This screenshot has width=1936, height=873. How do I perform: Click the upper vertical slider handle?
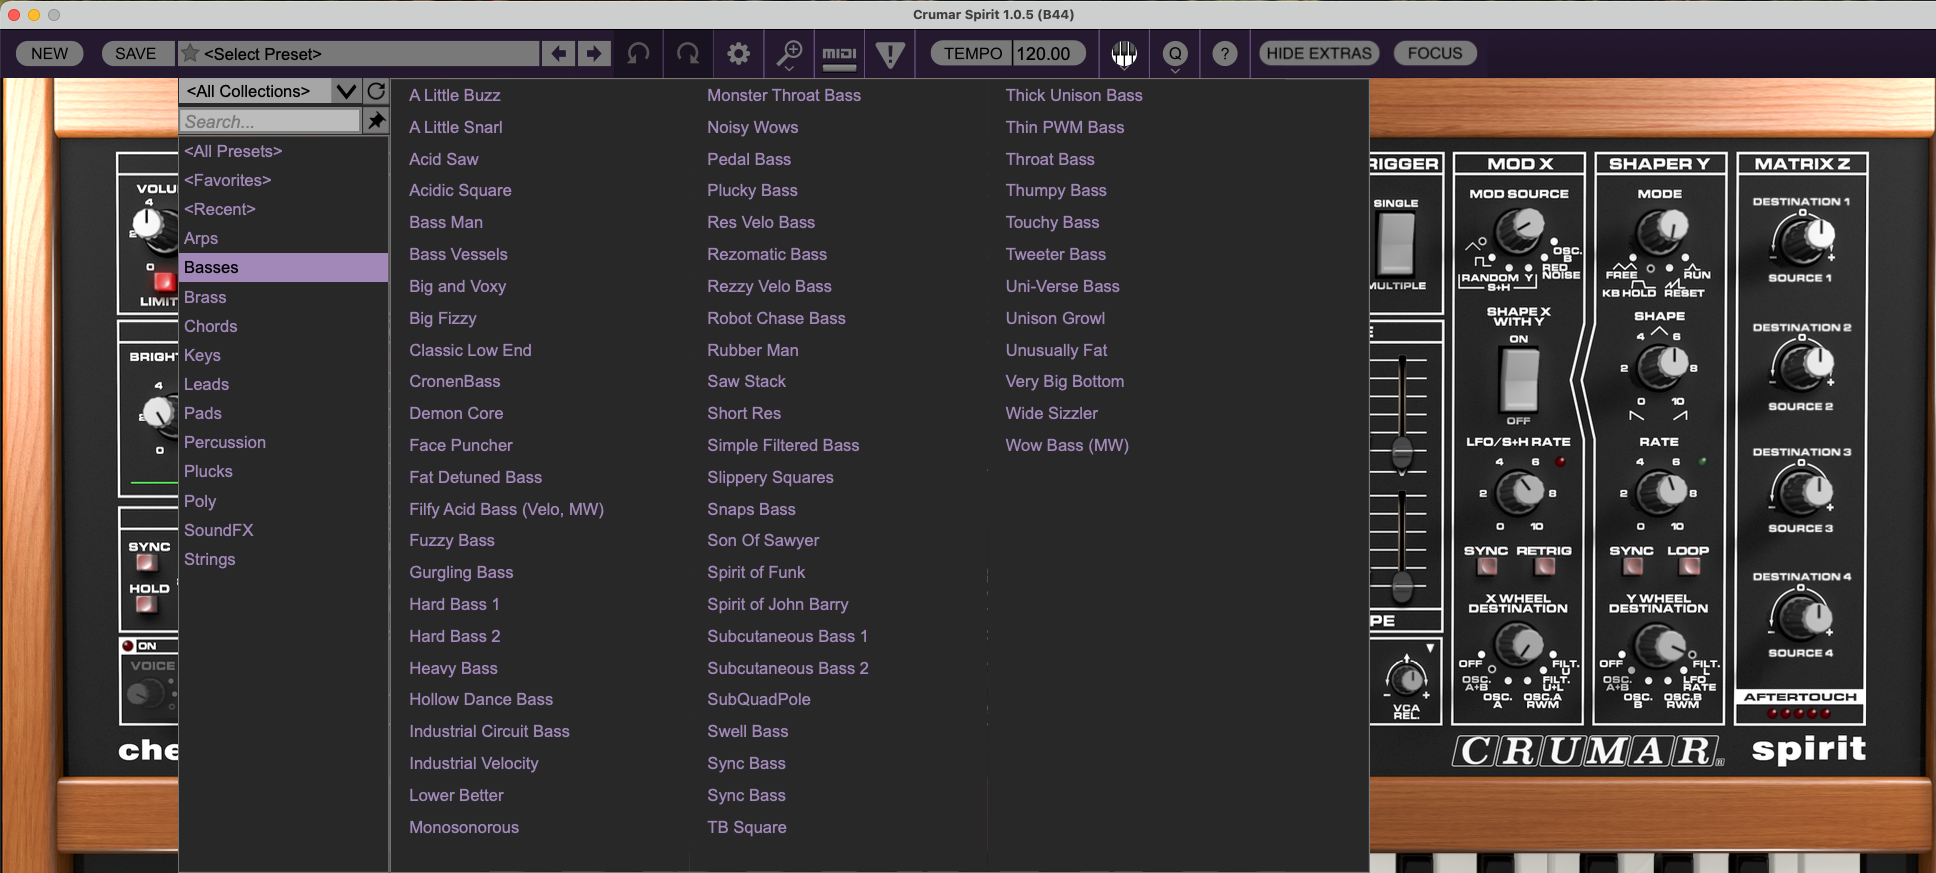coord(1402,452)
